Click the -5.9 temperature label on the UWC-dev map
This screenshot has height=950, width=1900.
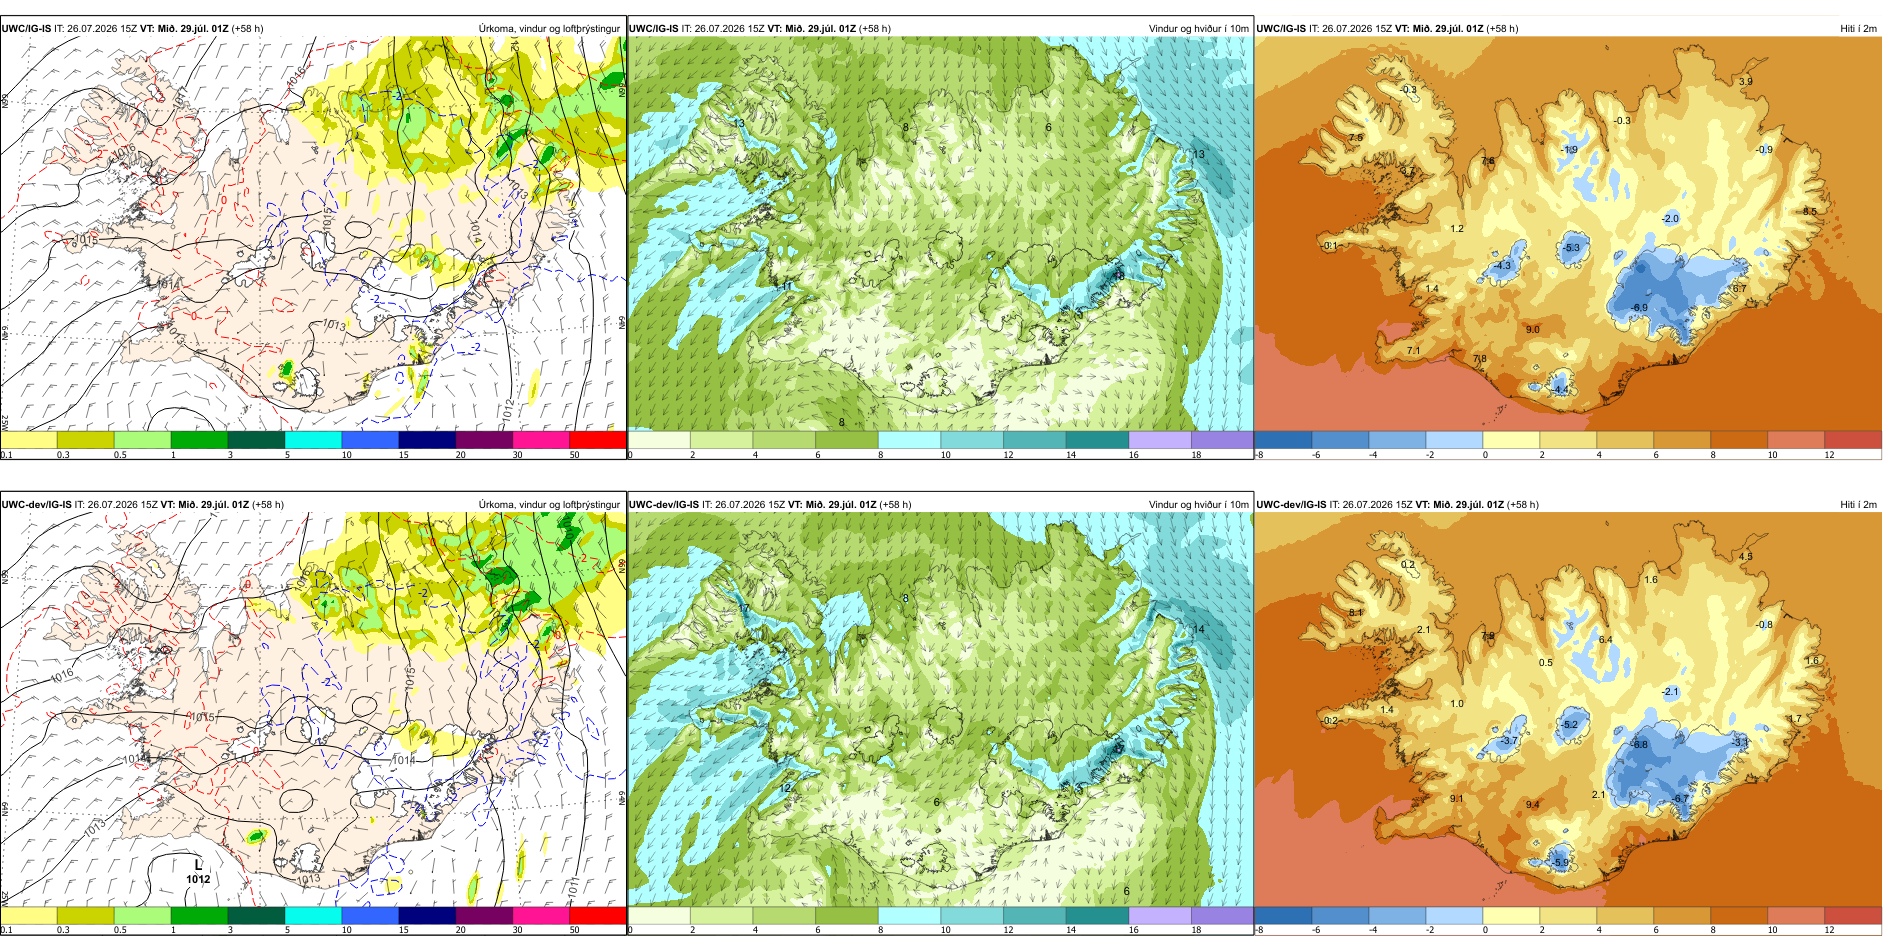tap(1560, 862)
